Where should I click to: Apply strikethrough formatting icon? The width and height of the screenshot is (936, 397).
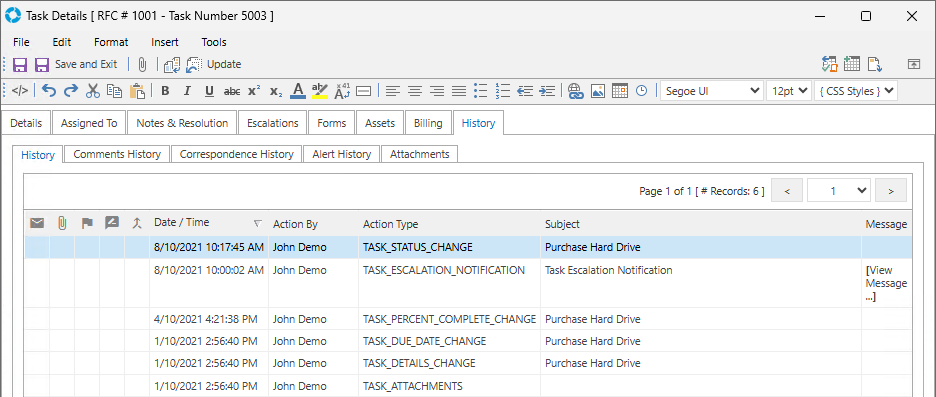click(232, 91)
